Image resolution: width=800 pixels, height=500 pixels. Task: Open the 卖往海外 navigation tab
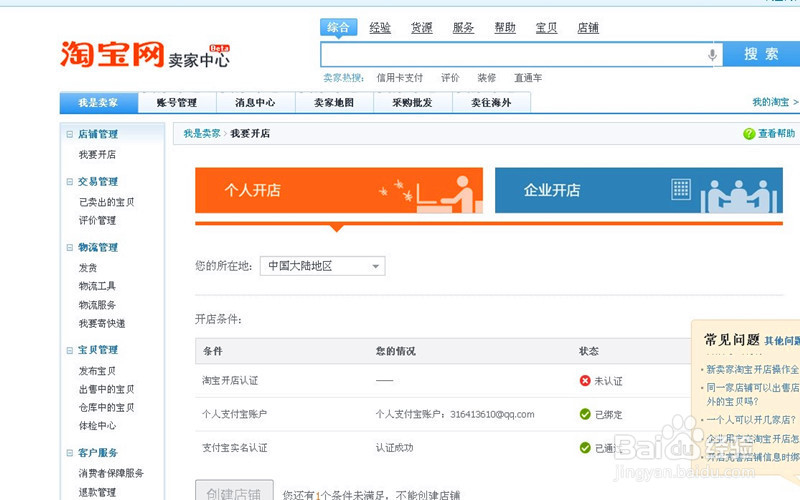[x=491, y=103]
